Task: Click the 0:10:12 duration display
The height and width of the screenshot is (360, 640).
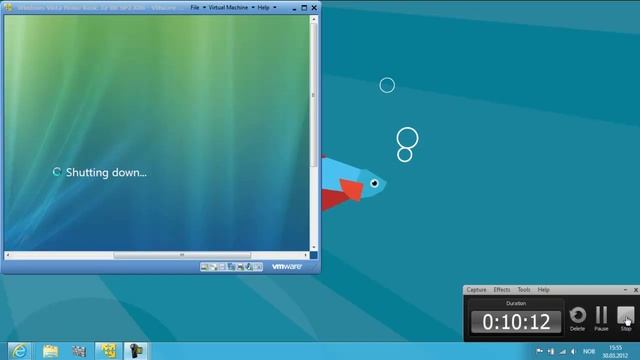Action: point(516,322)
